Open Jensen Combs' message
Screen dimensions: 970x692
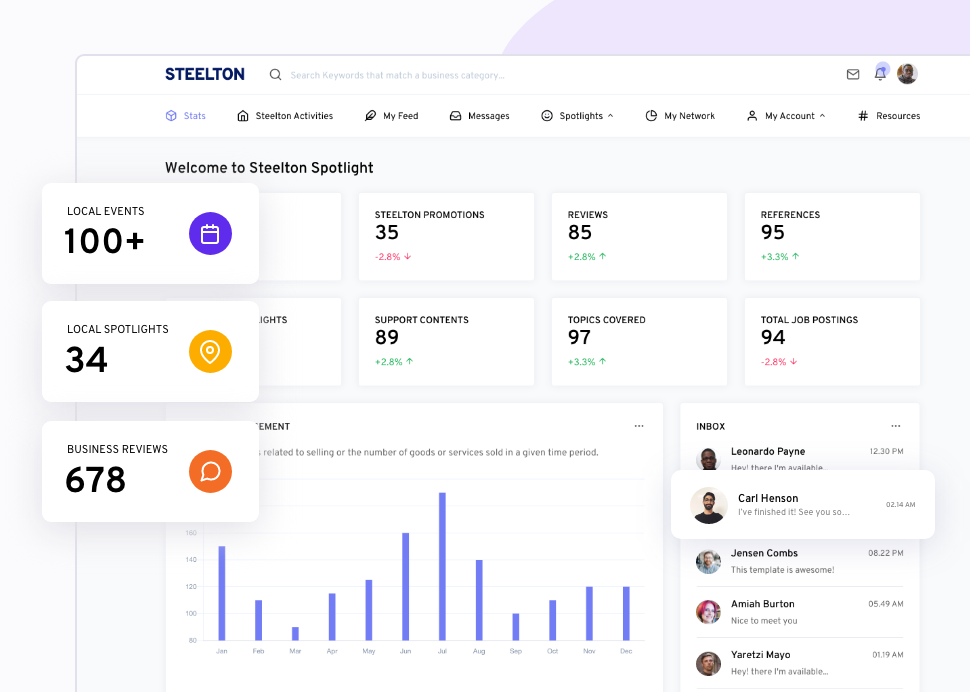pyautogui.click(x=799, y=562)
